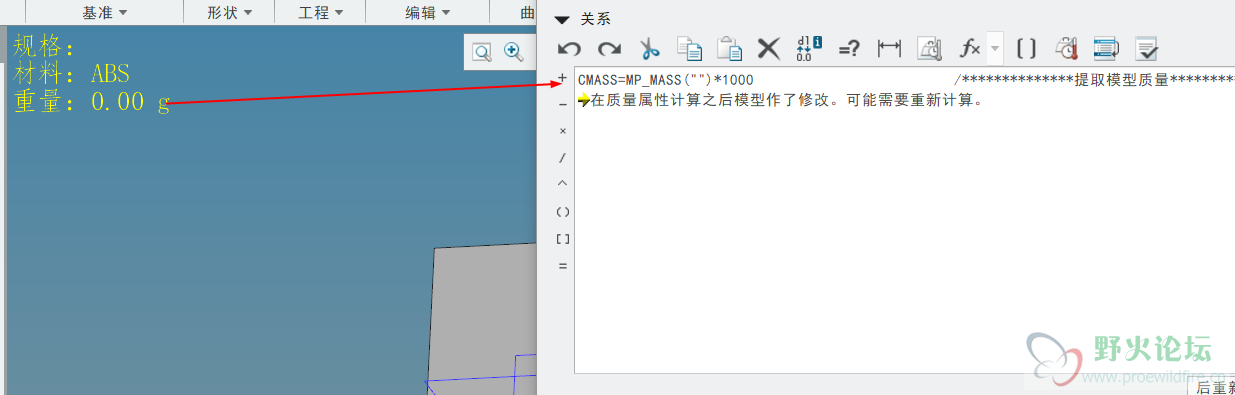Viewport: 1235px width, 395px height.
Task: Insert a function with the fx icon
Action: [970, 48]
